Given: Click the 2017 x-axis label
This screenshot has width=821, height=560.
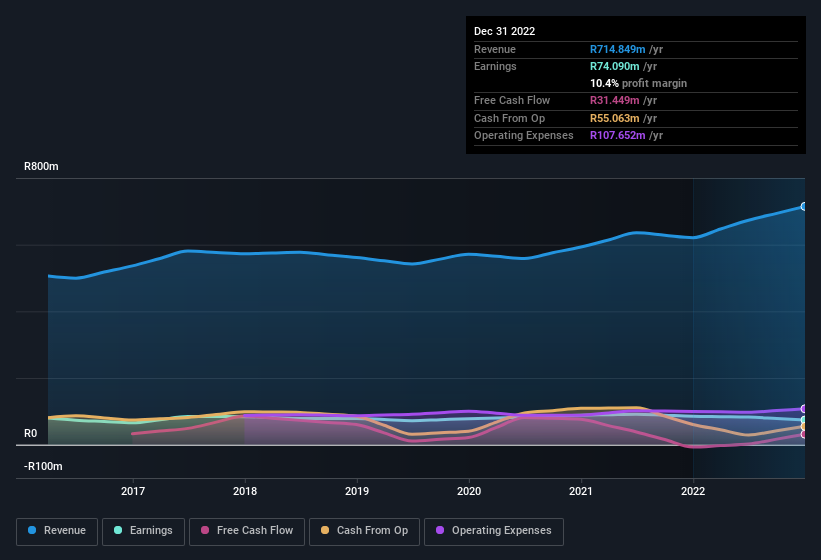Looking at the screenshot, I should [133, 491].
